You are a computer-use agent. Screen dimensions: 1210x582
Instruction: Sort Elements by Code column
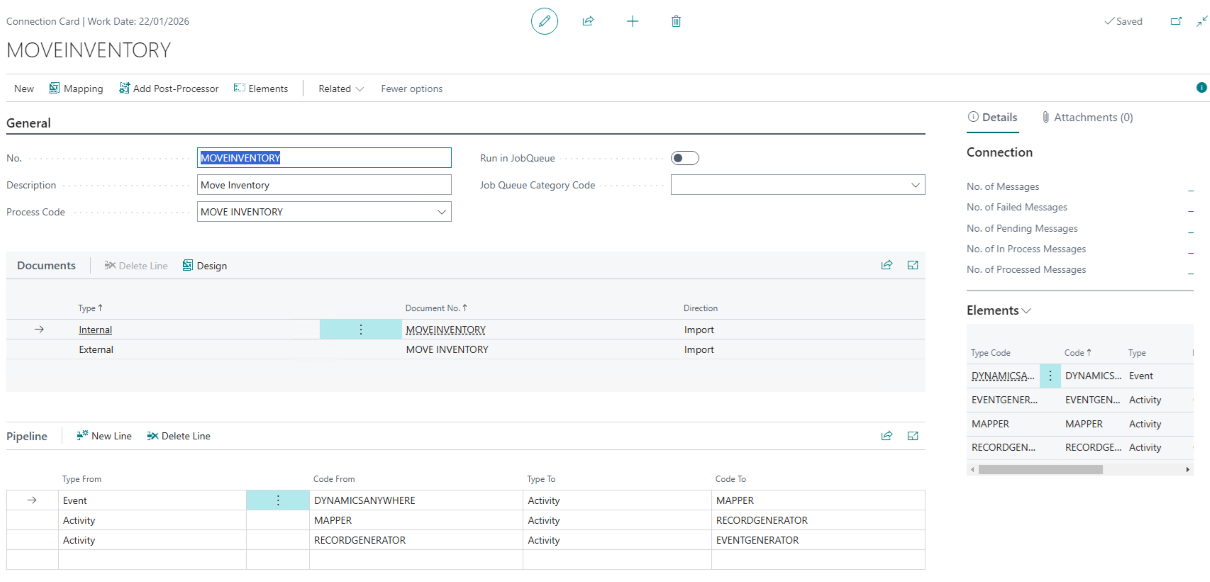[1078, 353]
